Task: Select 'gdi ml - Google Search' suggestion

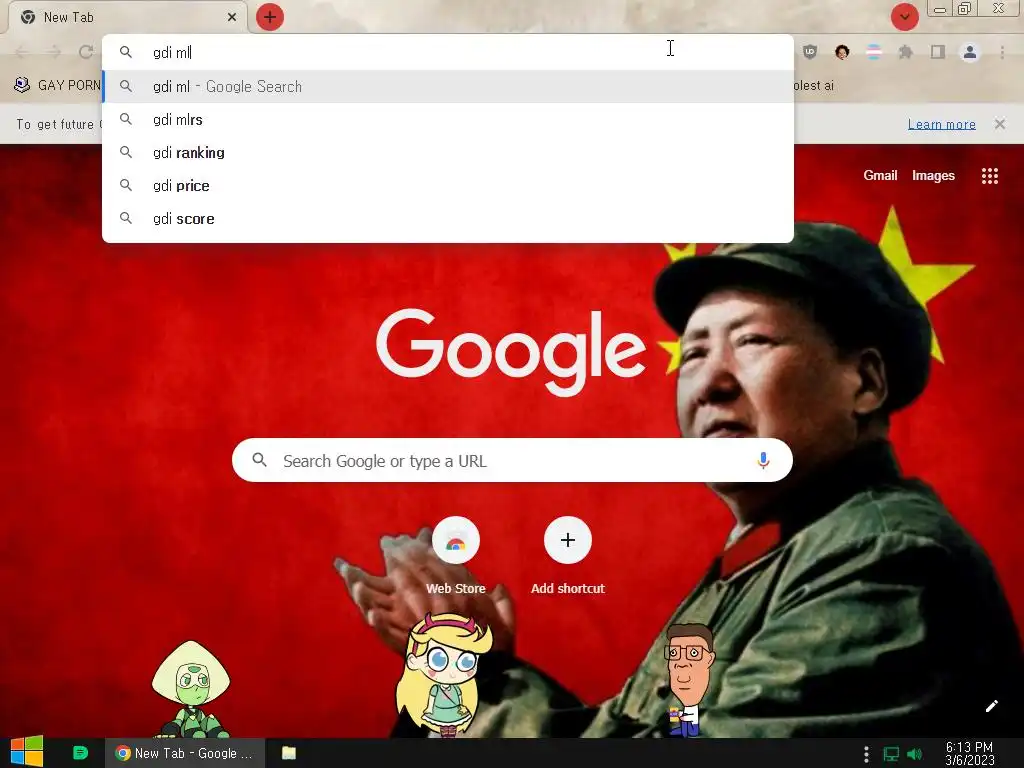Action: [448, 86]
